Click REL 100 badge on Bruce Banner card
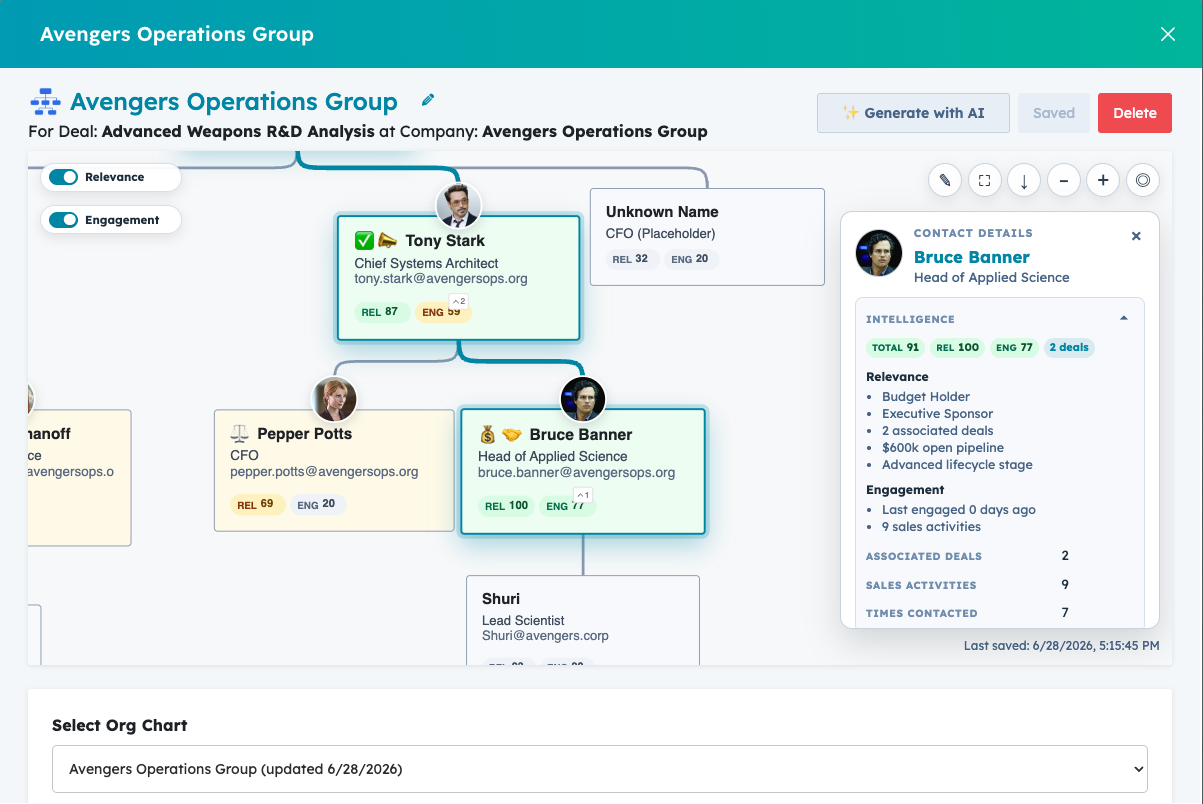Viewport: 1203px width, 804px height. click(x=507, y=506)
